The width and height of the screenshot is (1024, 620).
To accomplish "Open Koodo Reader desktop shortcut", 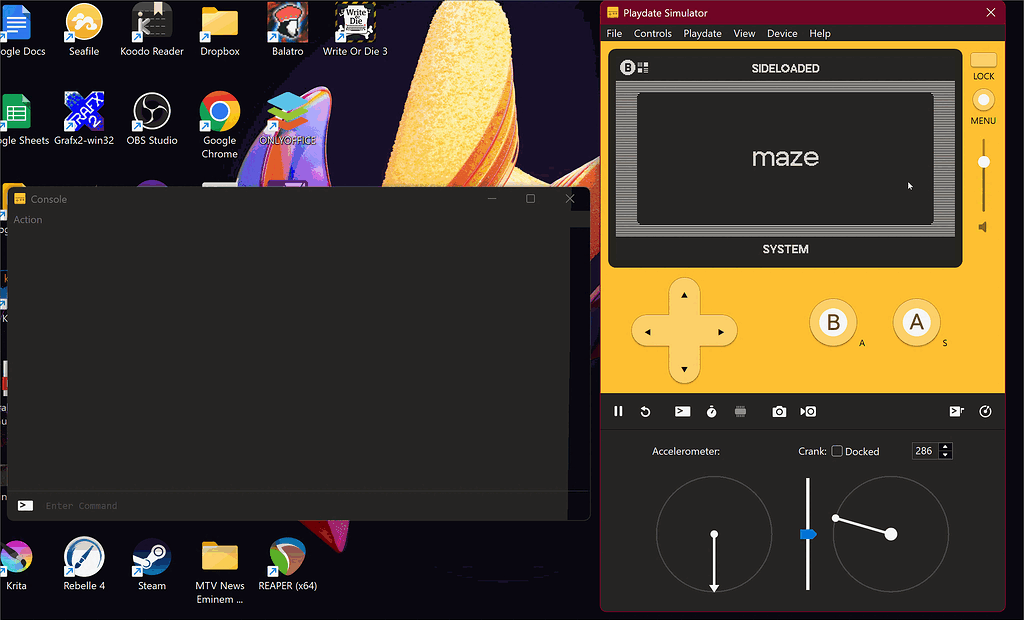I will (x=152, y=29).
